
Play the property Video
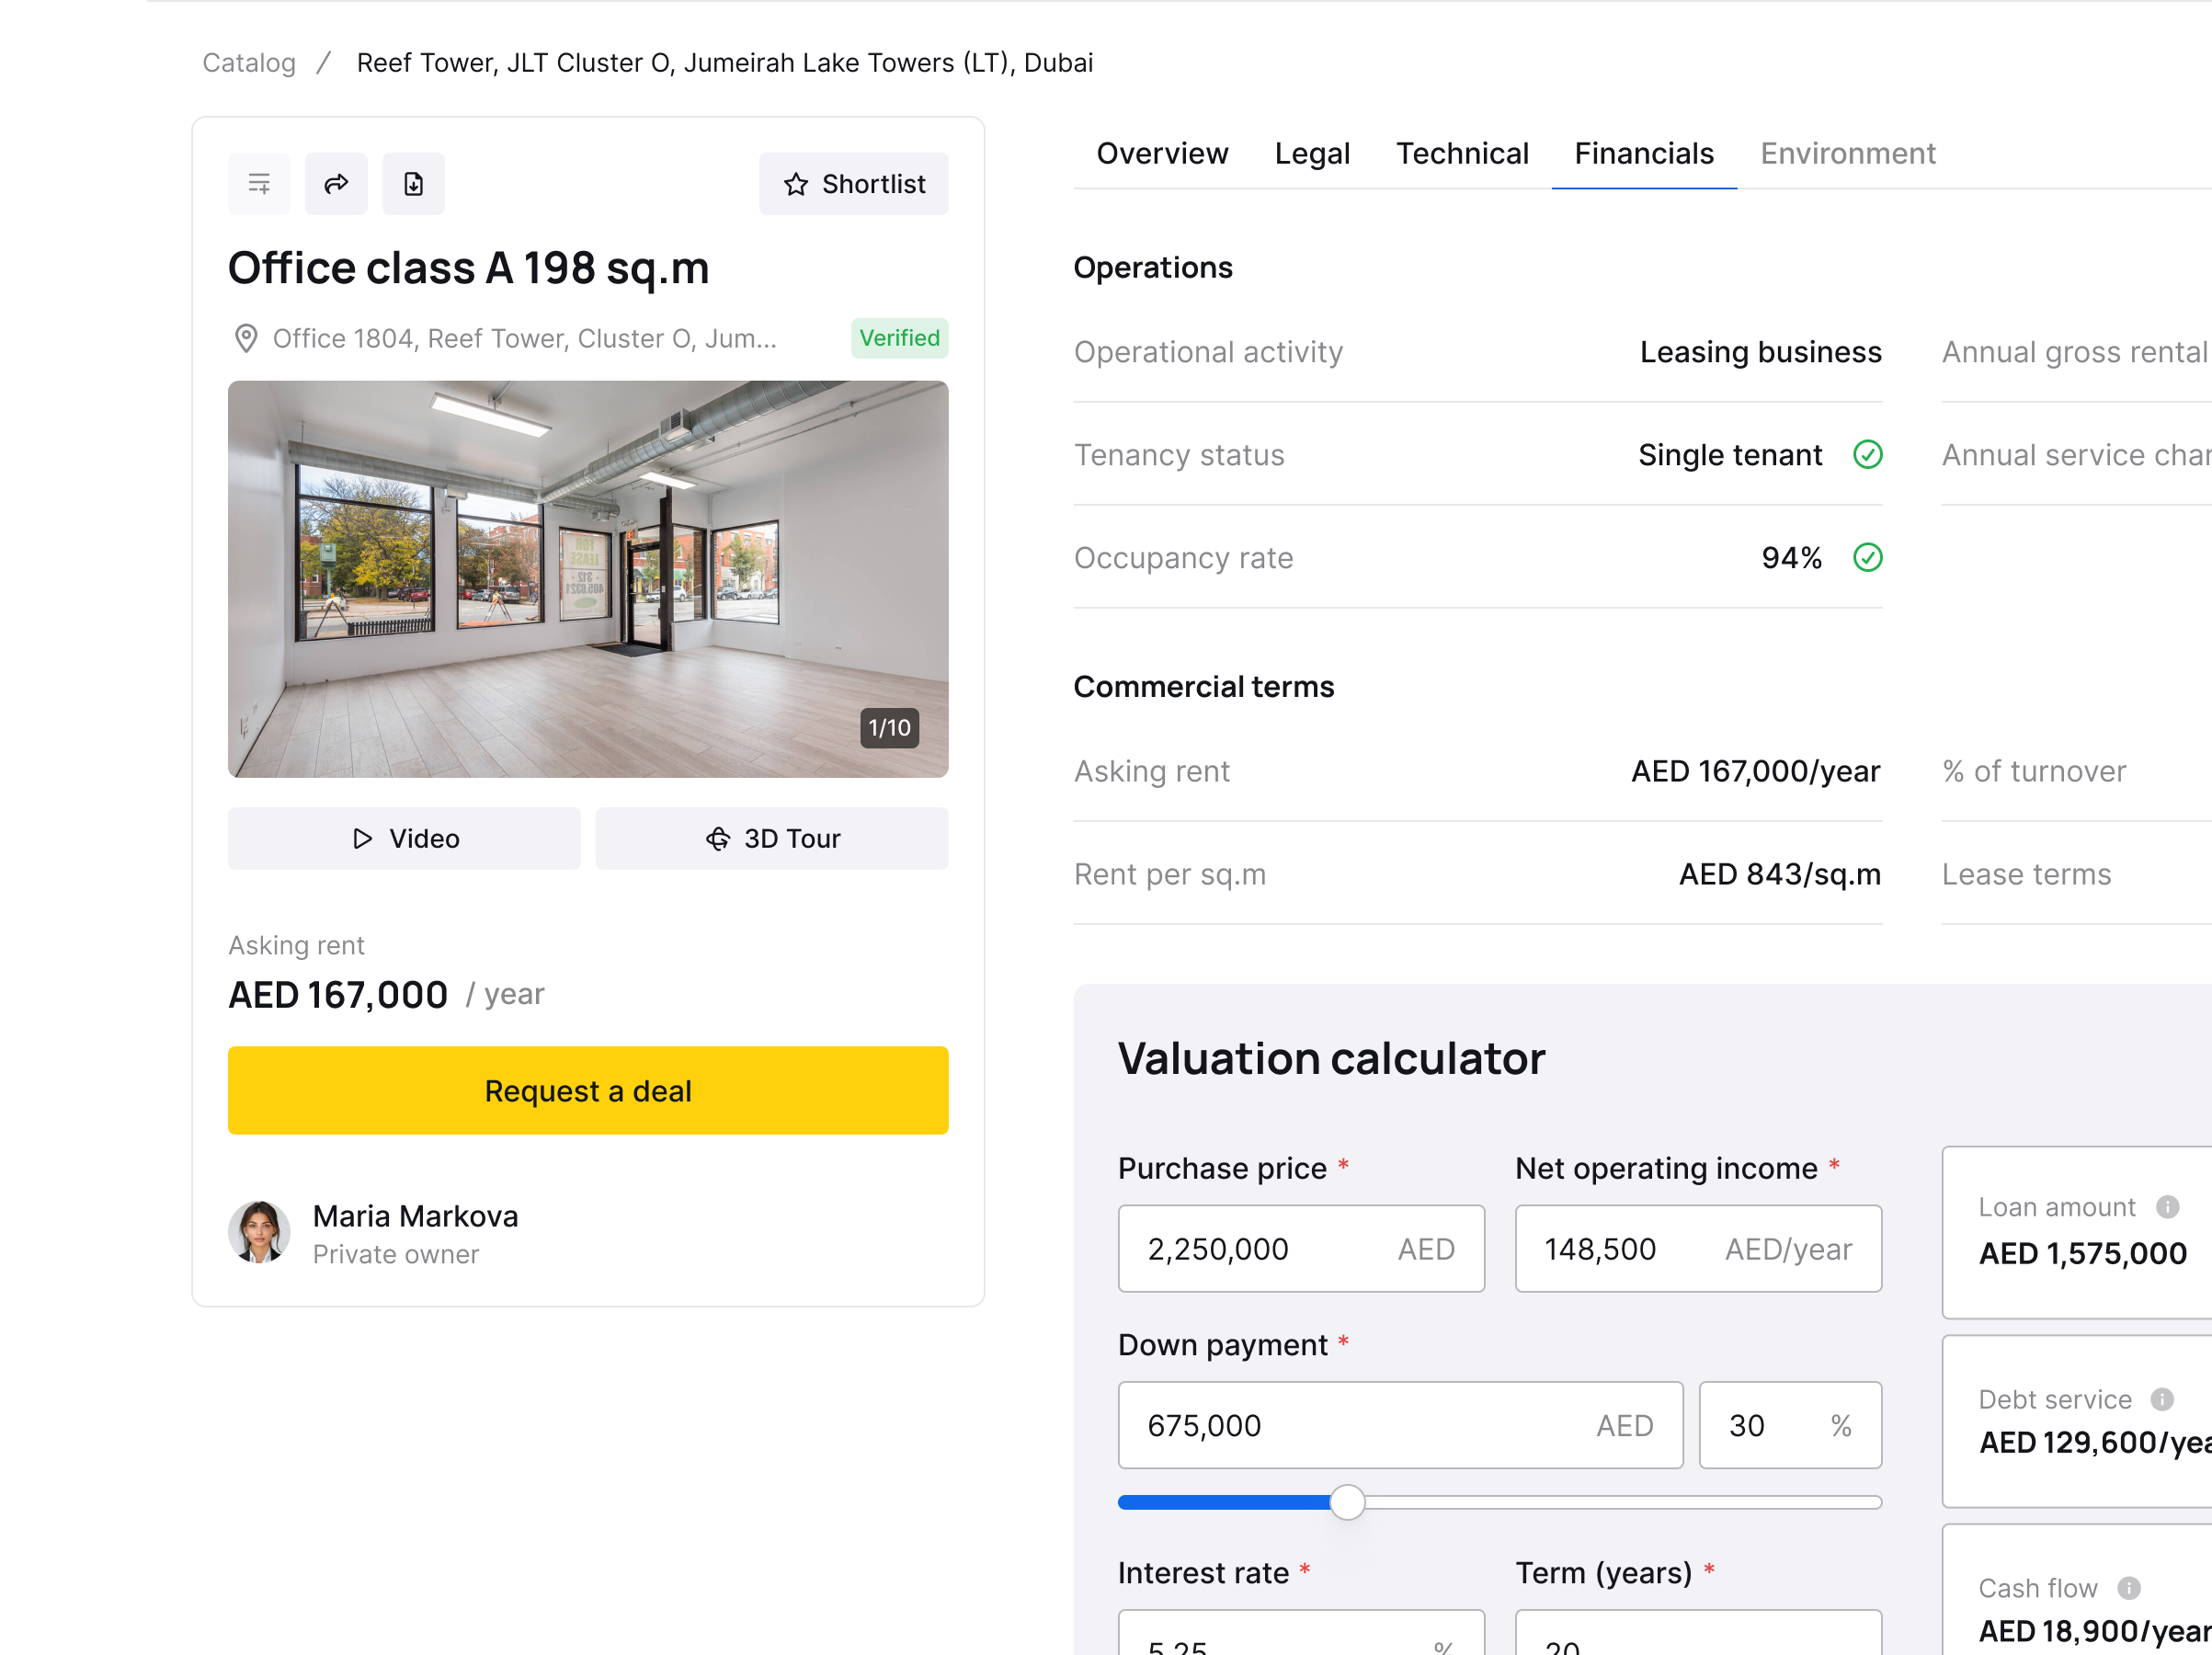[404, 838]
